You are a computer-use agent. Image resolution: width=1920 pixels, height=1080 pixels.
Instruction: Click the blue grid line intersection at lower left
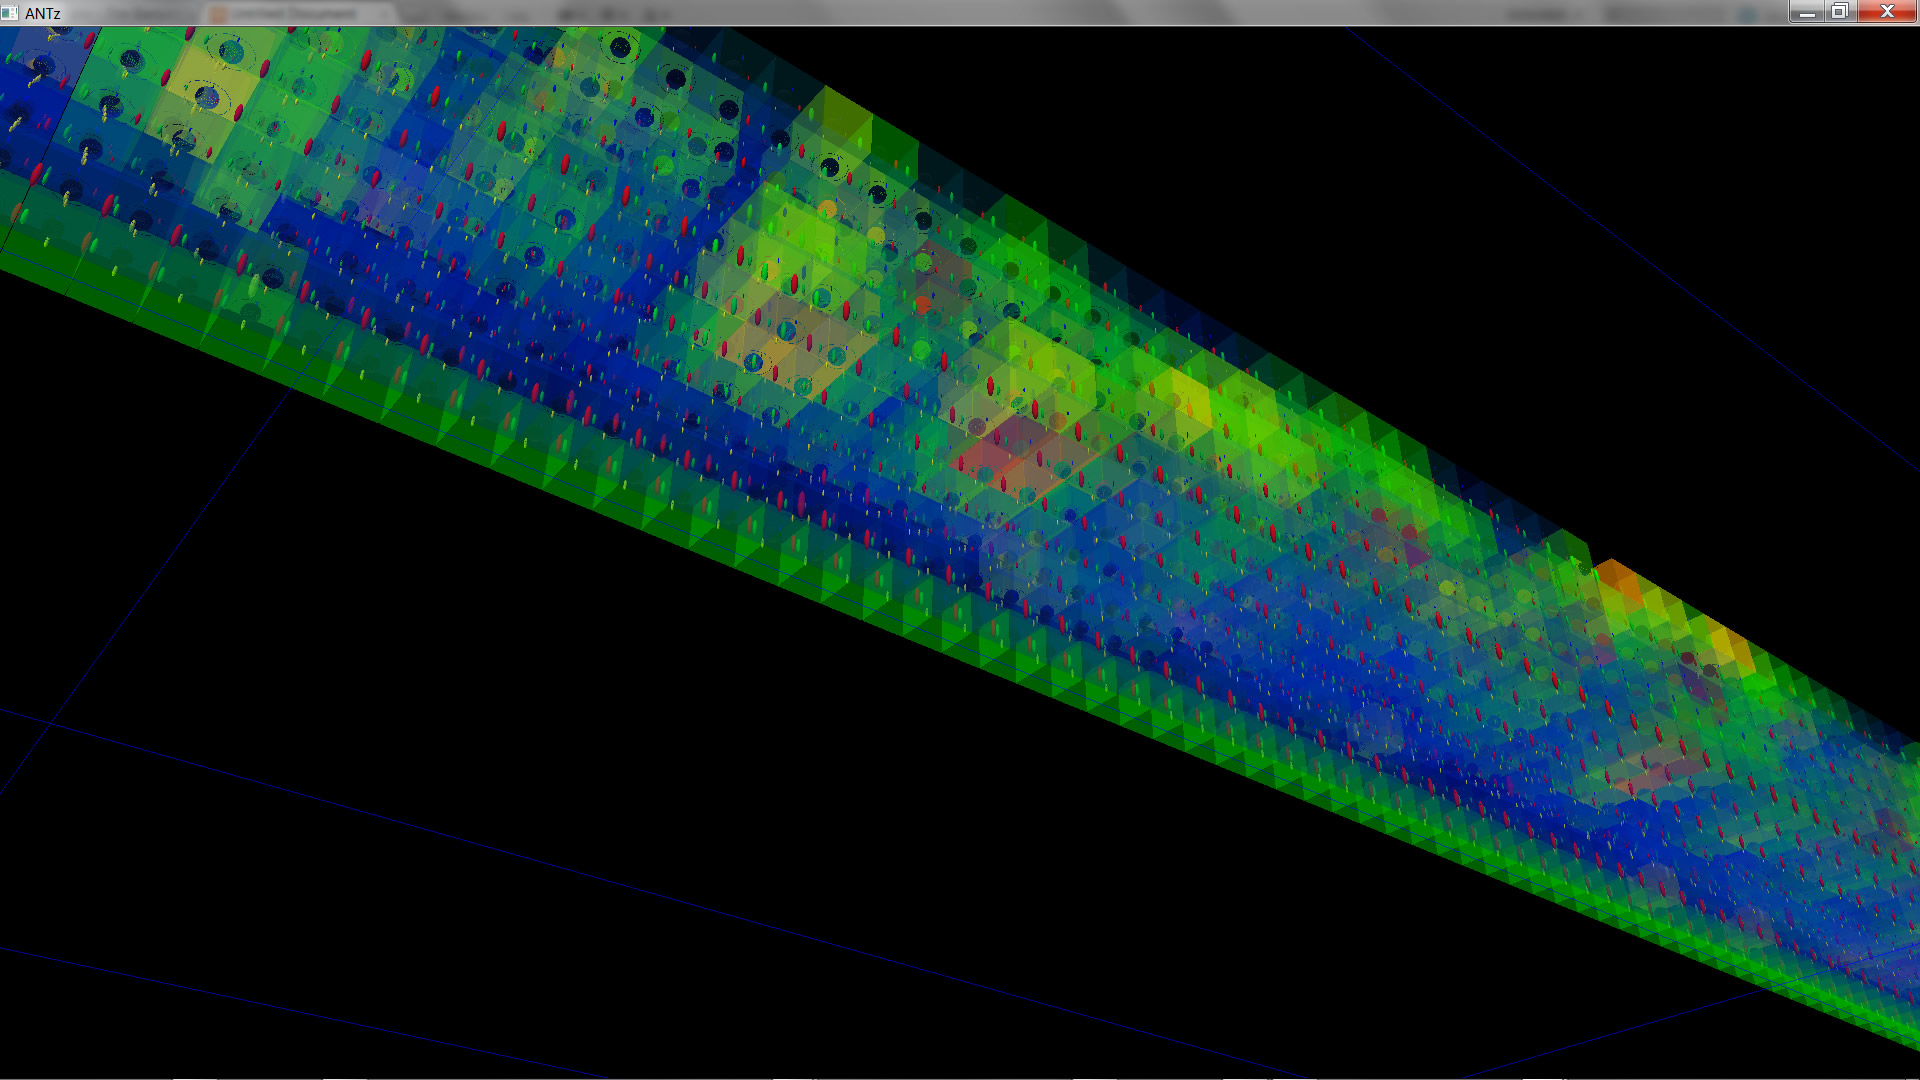pos(49,724)
